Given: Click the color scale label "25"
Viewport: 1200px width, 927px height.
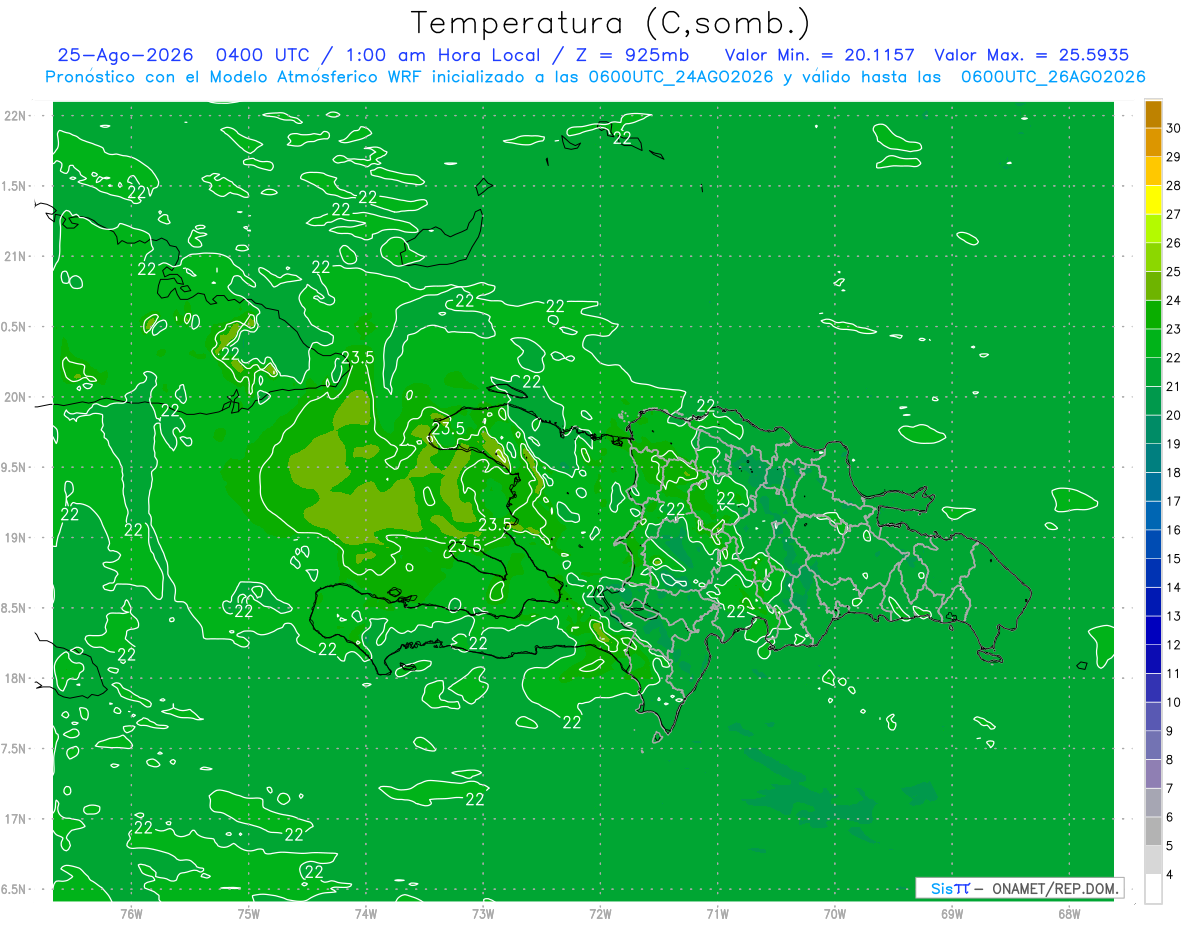Looking at the screenshot, I should tap(1174, 272).
